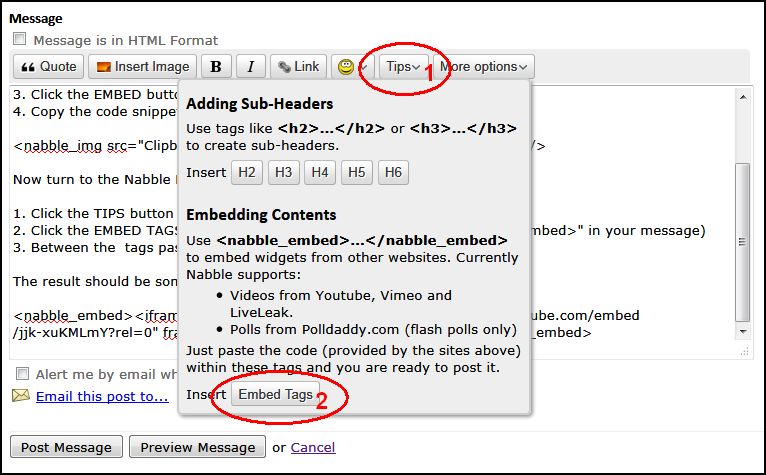
Task: Check the Alert me by email box
Action: tap(21, 373)
